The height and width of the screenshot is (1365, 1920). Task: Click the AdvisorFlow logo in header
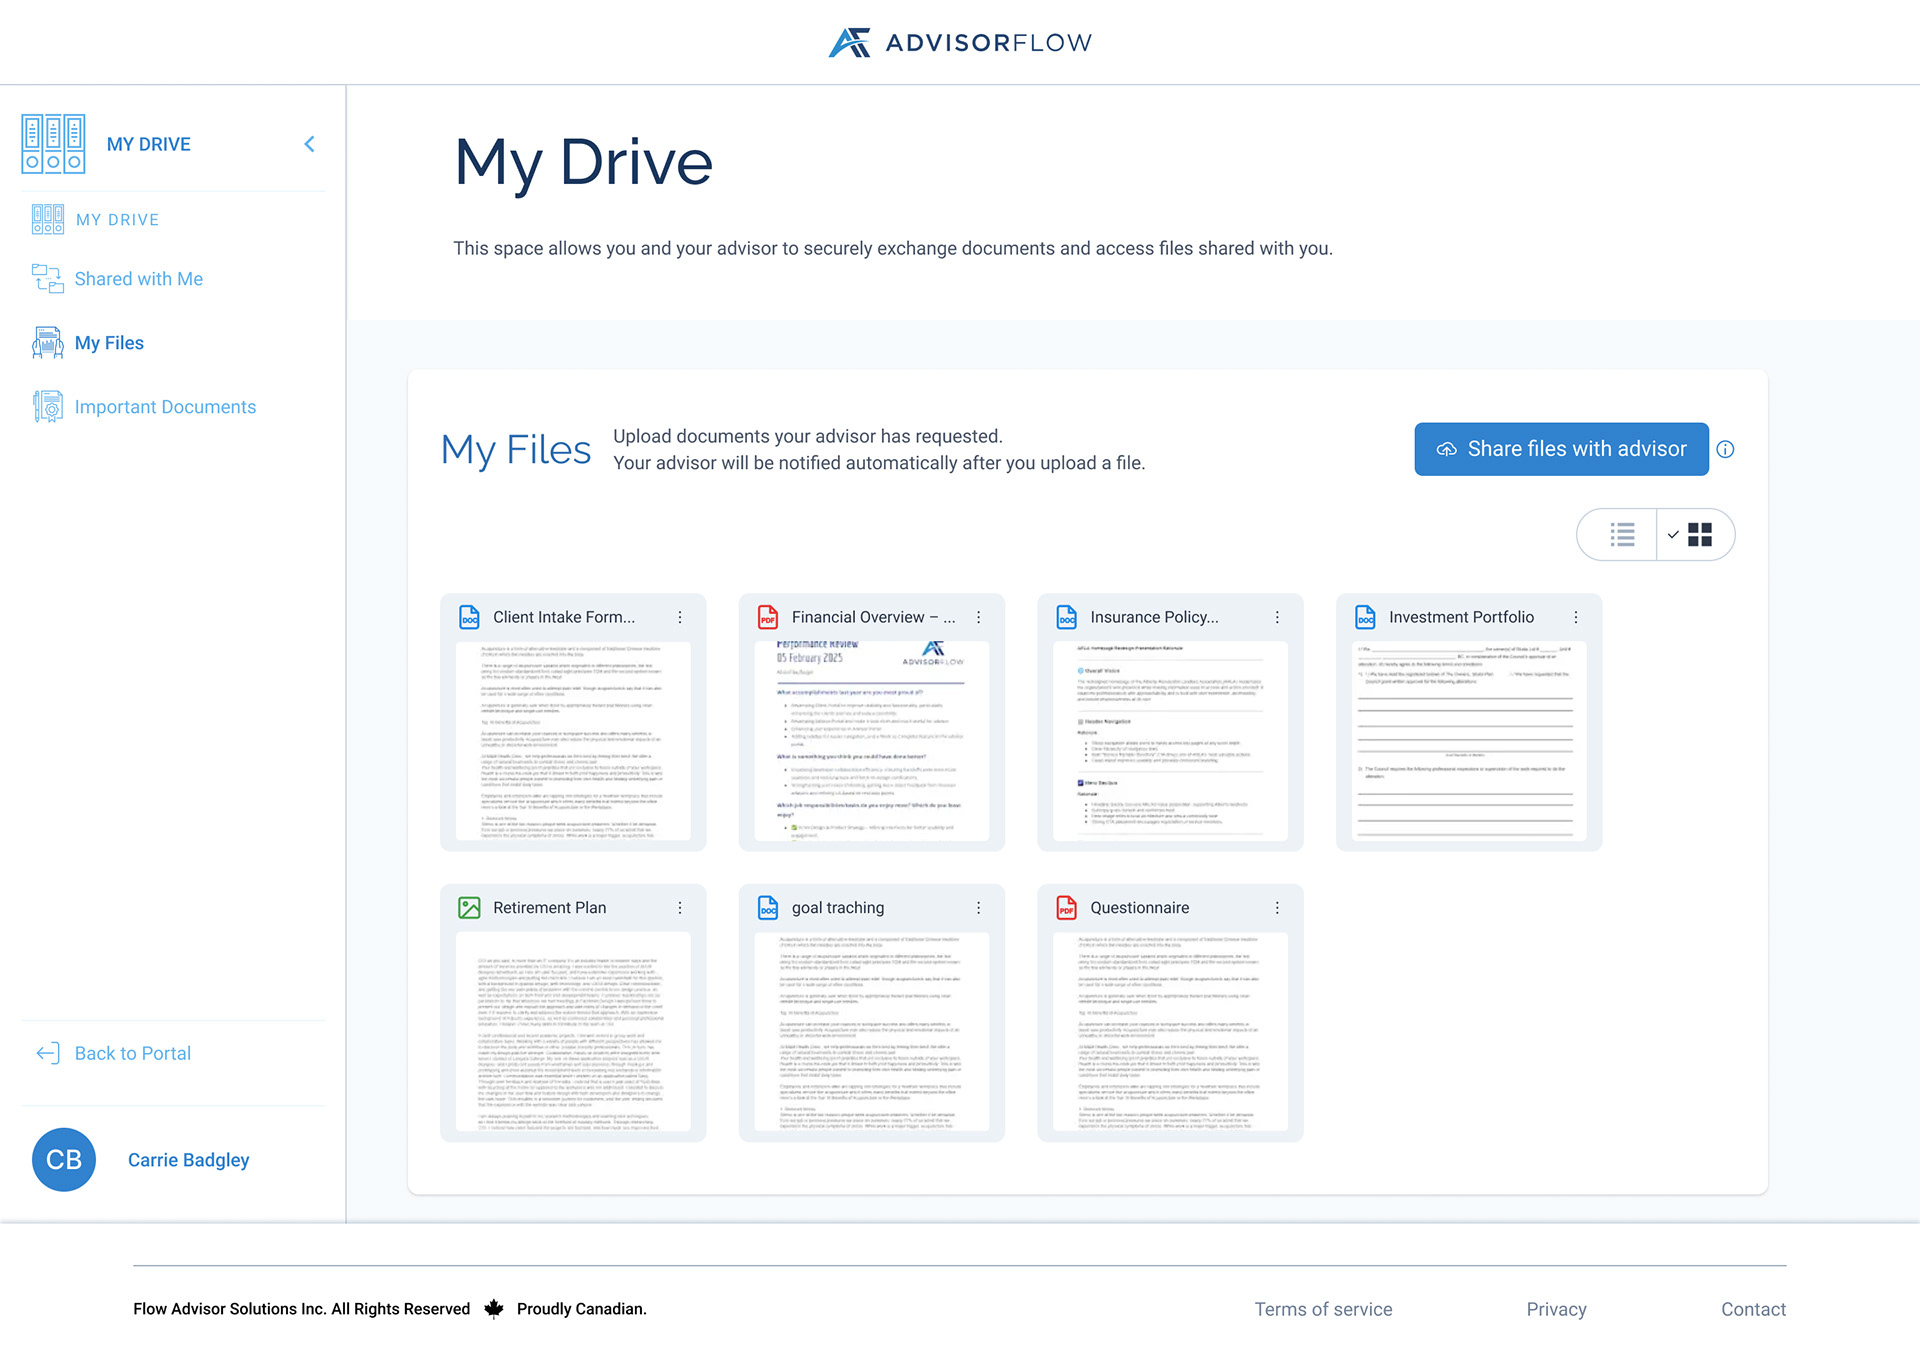click(959, 42)
